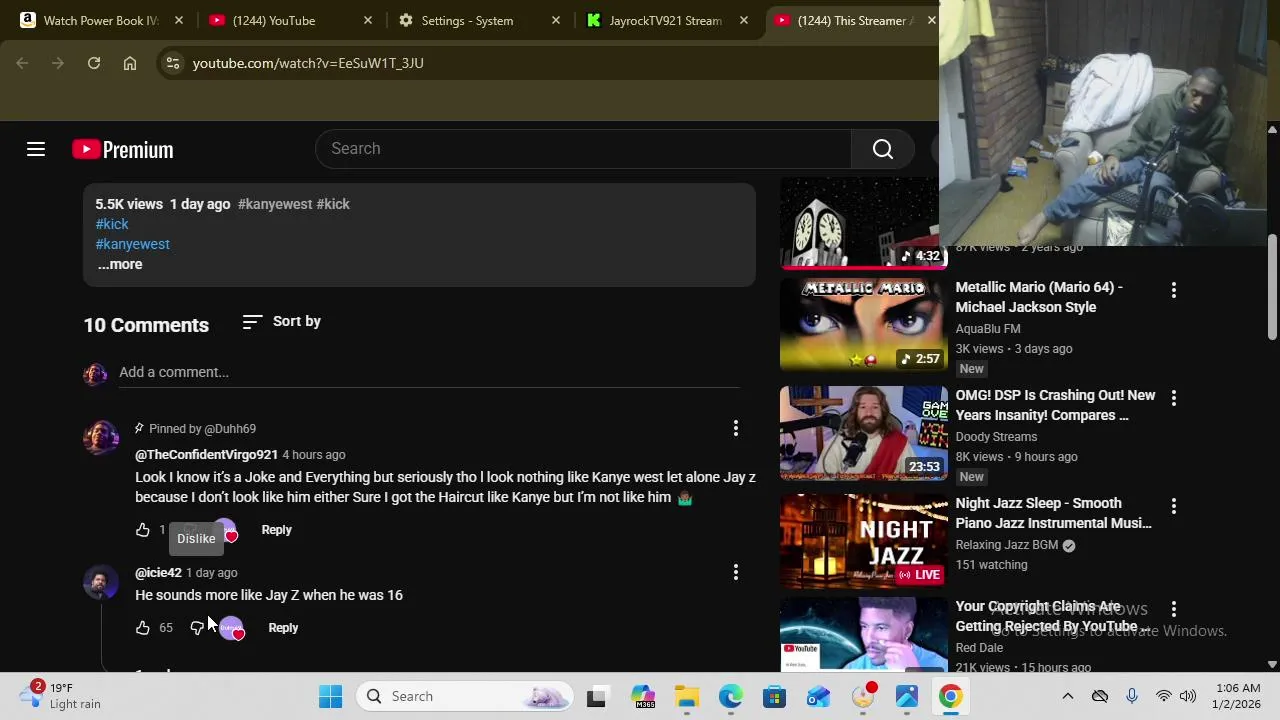Open Metallic Mario (Mario 64) video title
This screenshot has width=1280, height=720.
pyautogui.click(x=1040, y=297)
